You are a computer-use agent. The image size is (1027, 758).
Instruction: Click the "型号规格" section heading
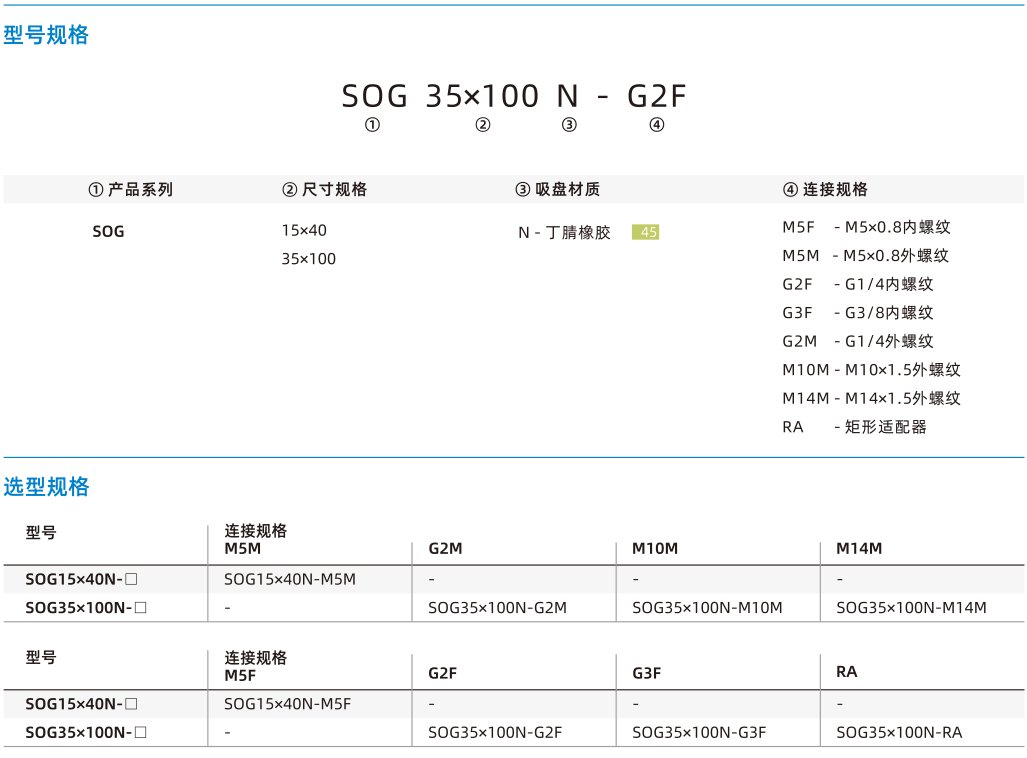coord(46,35)
